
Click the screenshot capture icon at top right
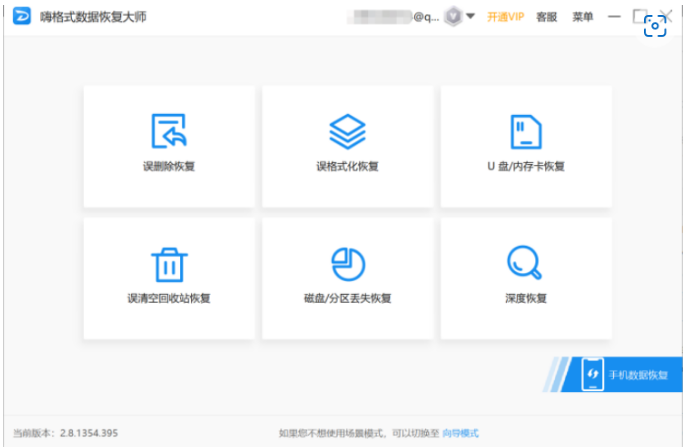(655, 27)
